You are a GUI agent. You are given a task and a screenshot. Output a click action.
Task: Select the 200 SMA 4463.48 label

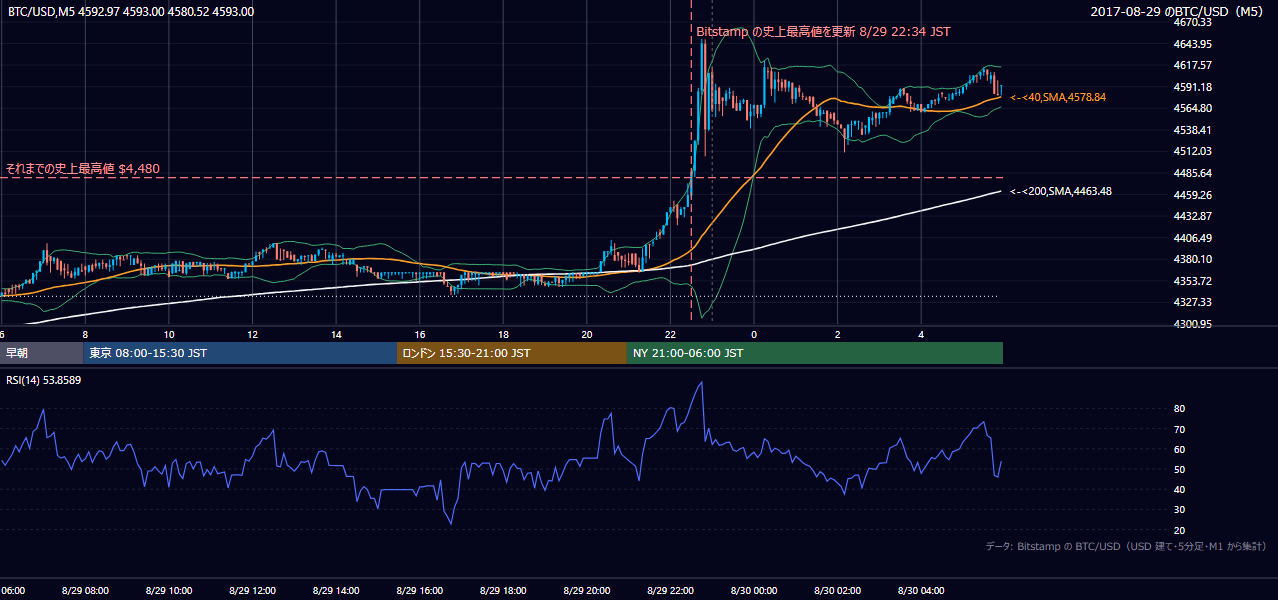tap(1061, 191)
